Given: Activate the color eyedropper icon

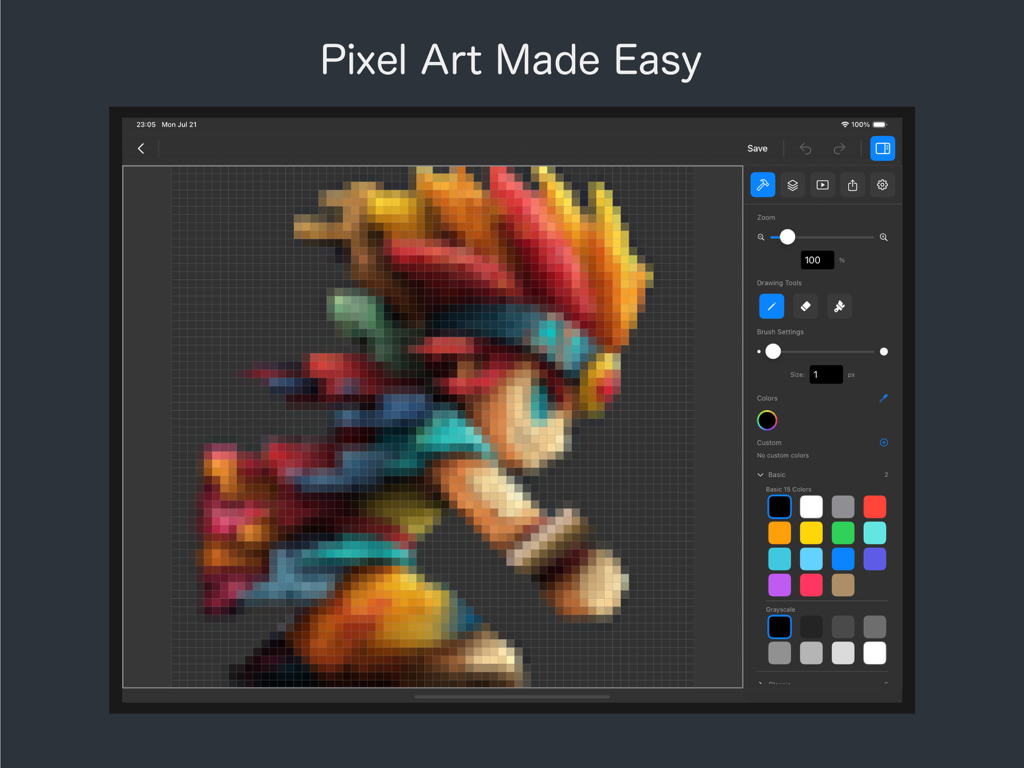Looking at the screenshot, I should tap(883, 397).
